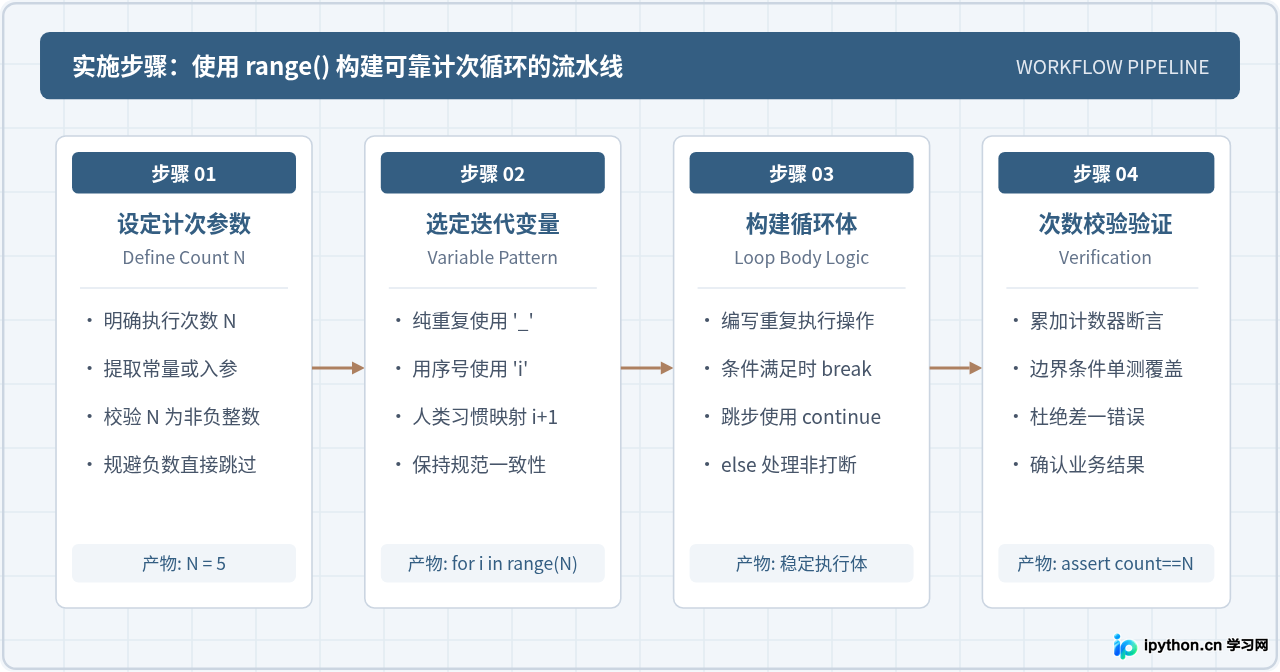Screen dimensions: 1280x672
Task: Click the bullet '纯重复使用 '_''
Action: (x=472, y=321)
